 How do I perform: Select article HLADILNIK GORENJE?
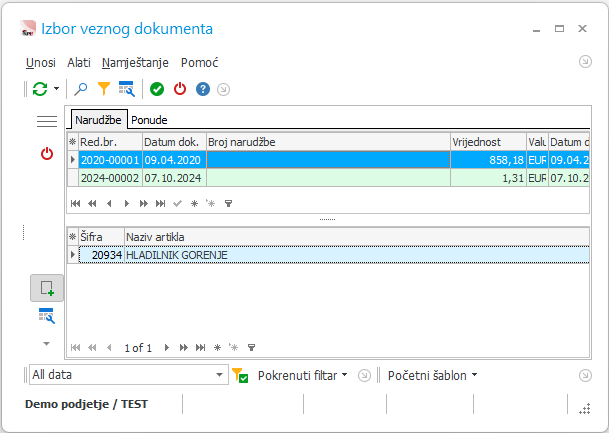pyautogui.click(x=357, y=255)
